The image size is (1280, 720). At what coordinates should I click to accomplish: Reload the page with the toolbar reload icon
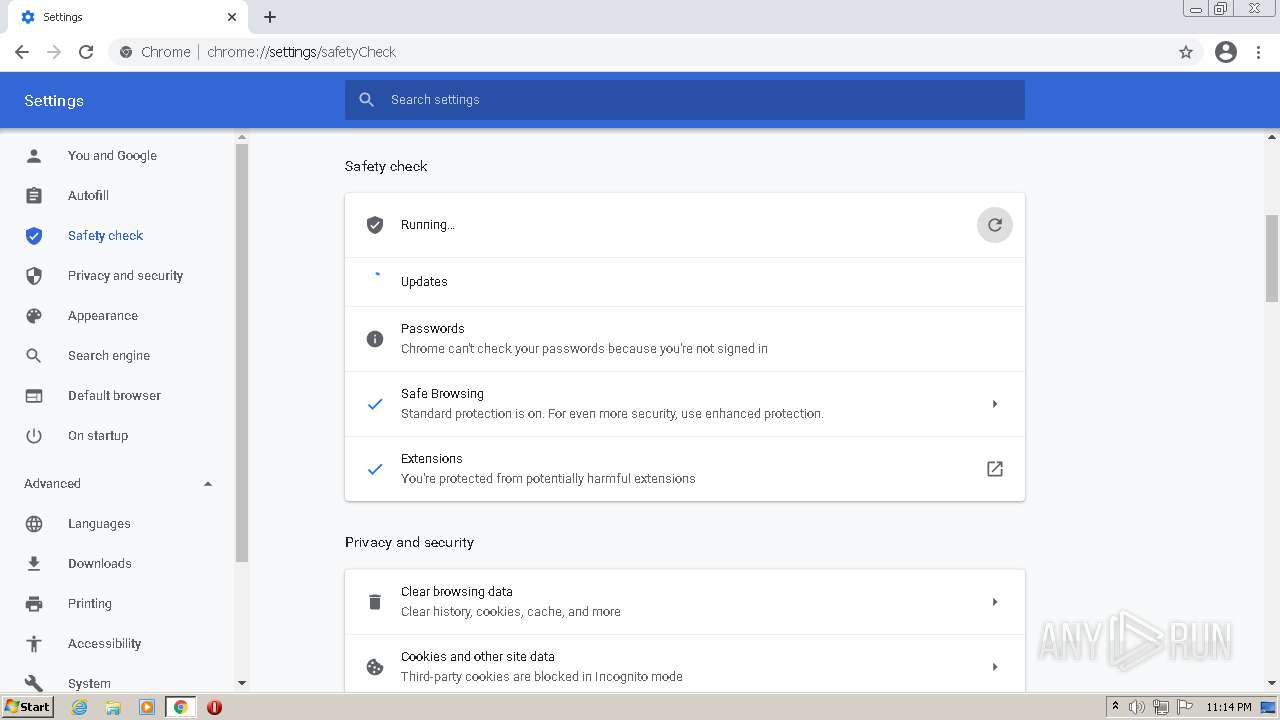(86, 52)
